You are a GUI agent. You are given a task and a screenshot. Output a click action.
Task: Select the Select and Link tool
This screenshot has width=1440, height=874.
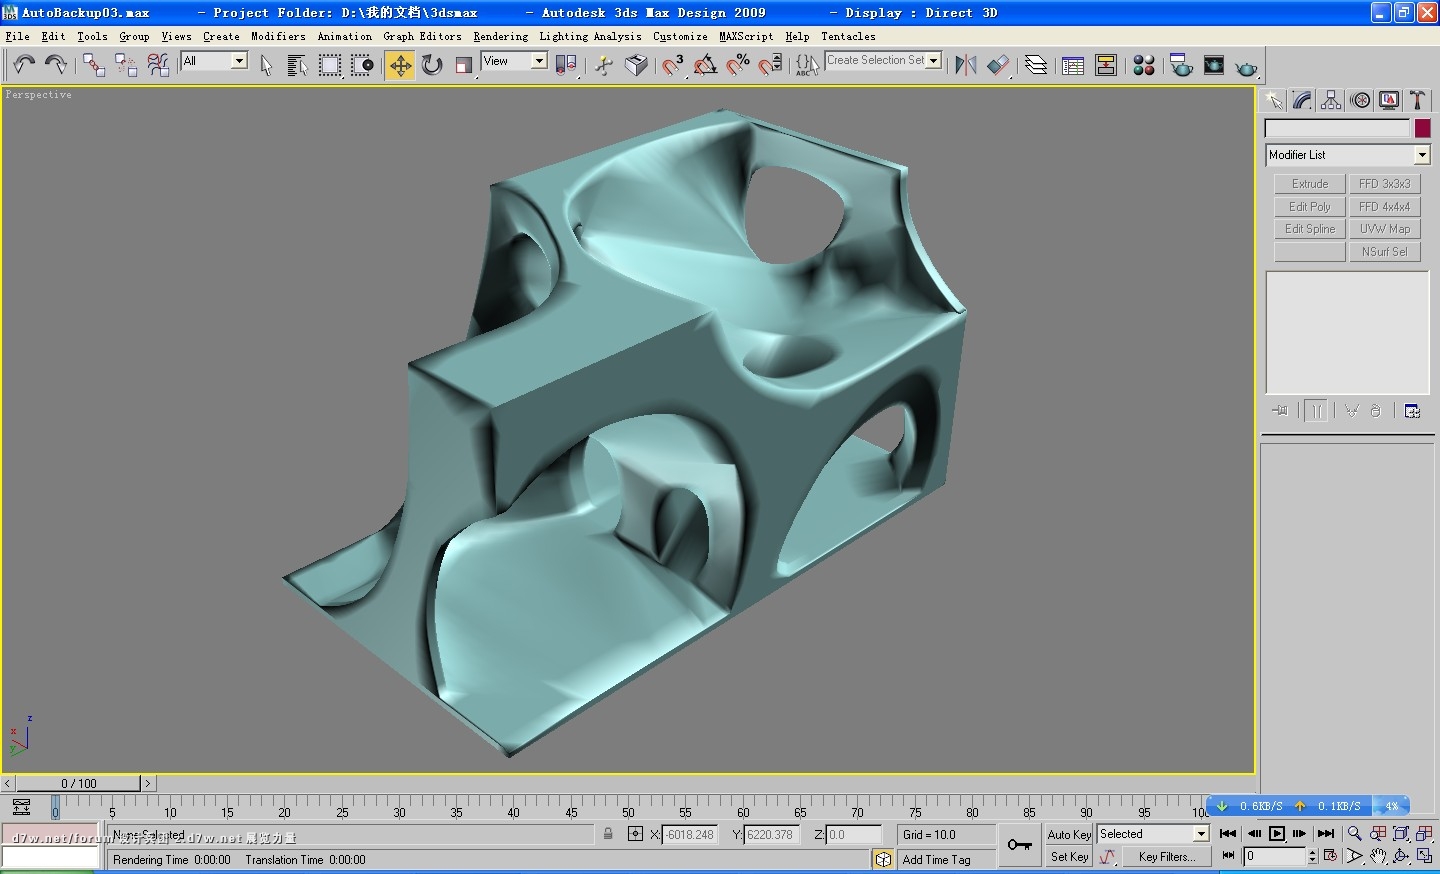tap(94, 65)
